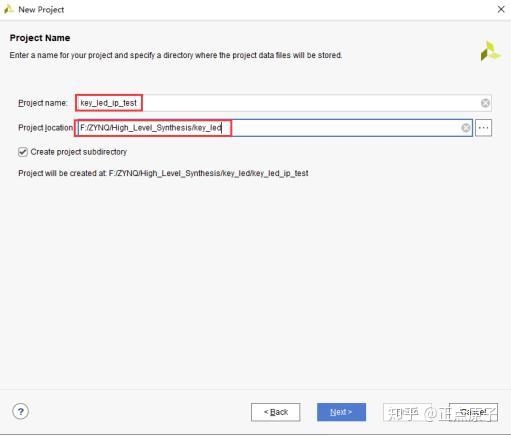
Task: Clear the Project location field
Action: (x=466, y=128)
